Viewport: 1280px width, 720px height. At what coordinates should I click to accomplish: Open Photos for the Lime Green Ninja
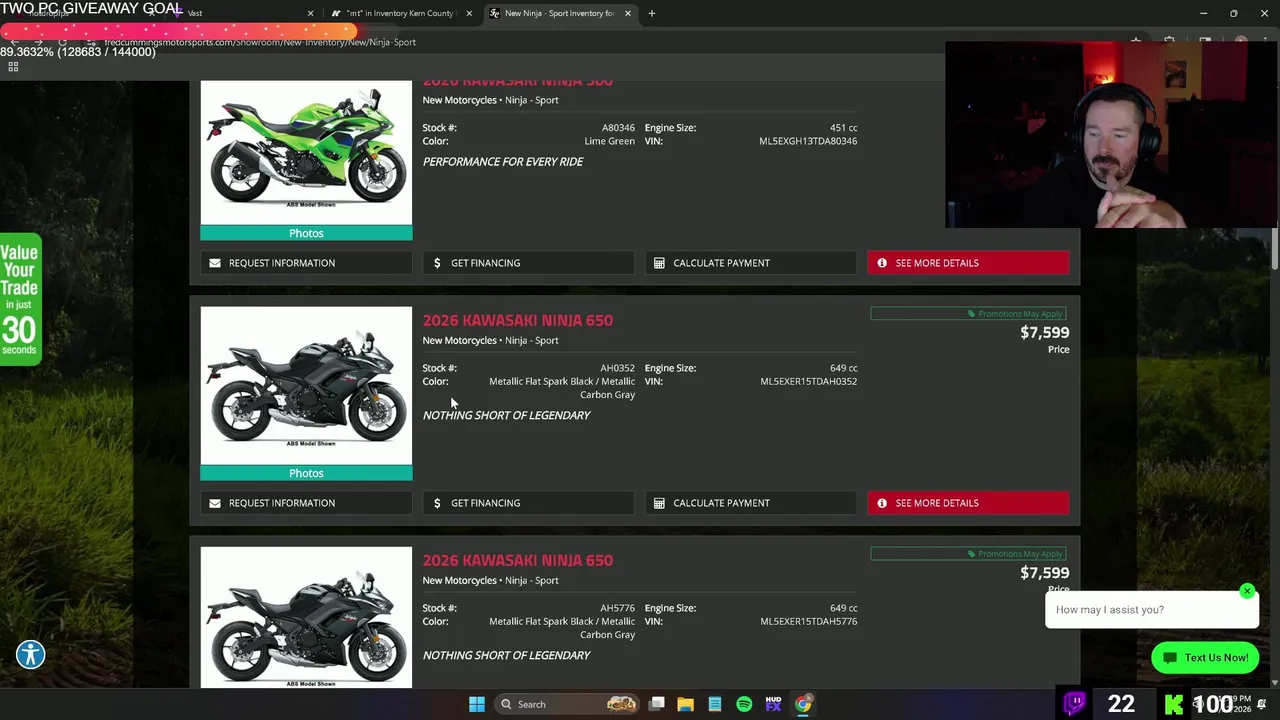306,233
